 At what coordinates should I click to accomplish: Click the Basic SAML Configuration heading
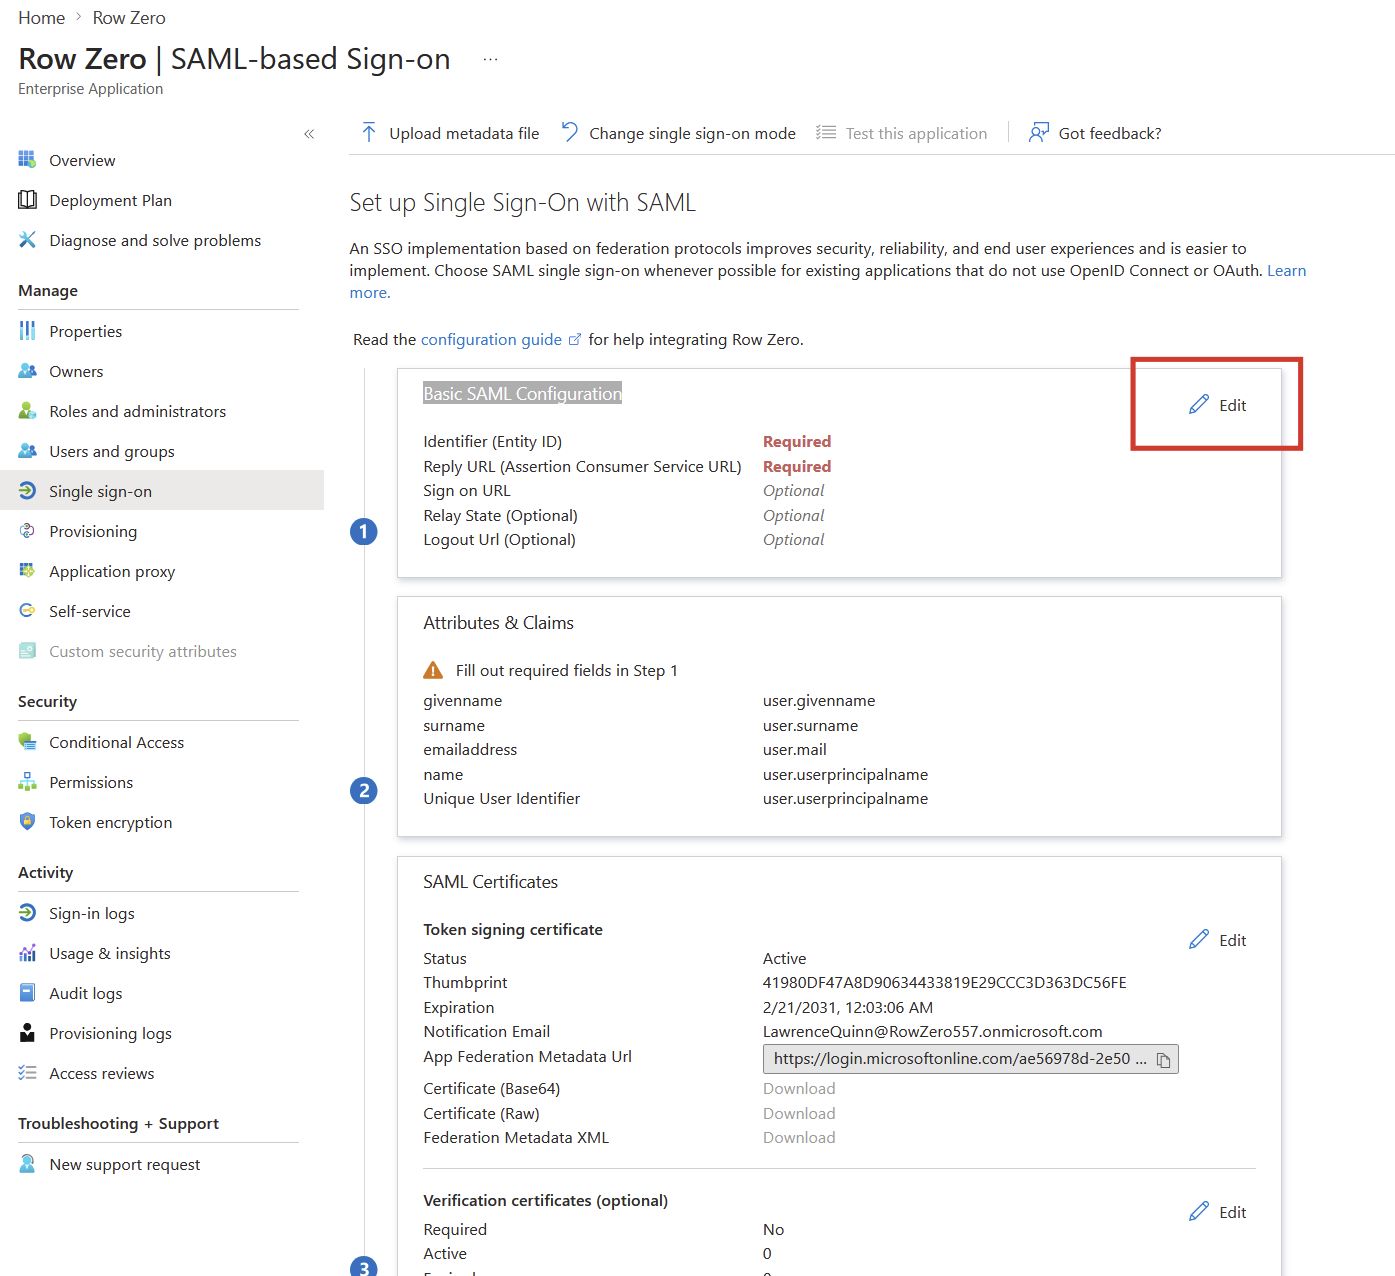pos(522,393)
